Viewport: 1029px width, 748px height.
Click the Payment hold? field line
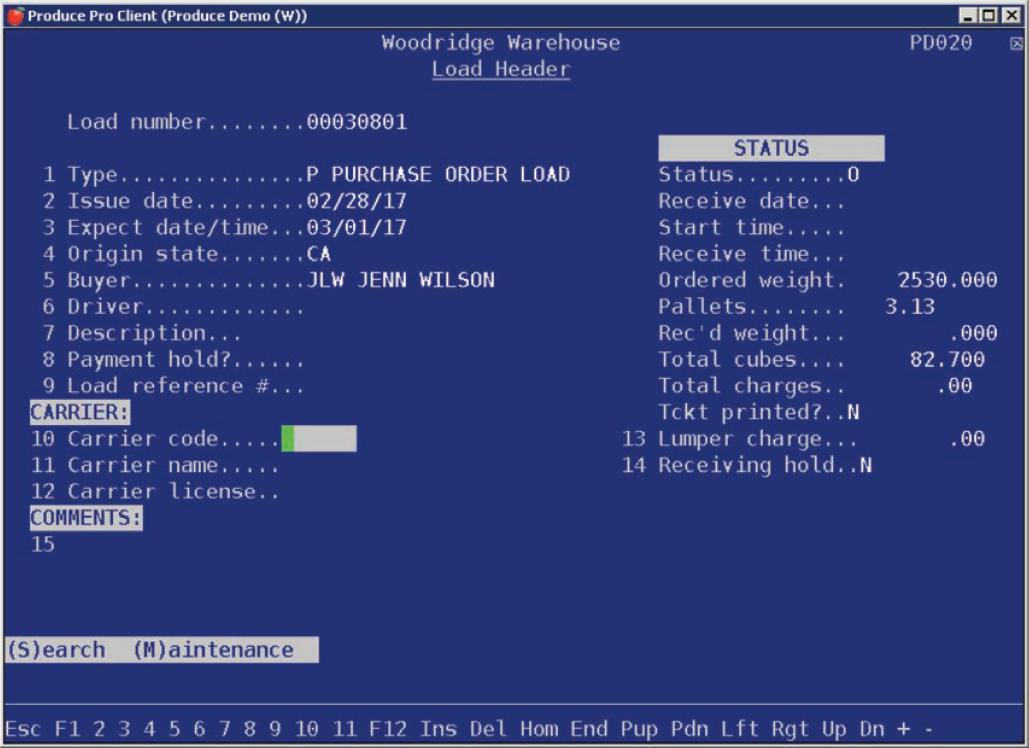[173, 360]
